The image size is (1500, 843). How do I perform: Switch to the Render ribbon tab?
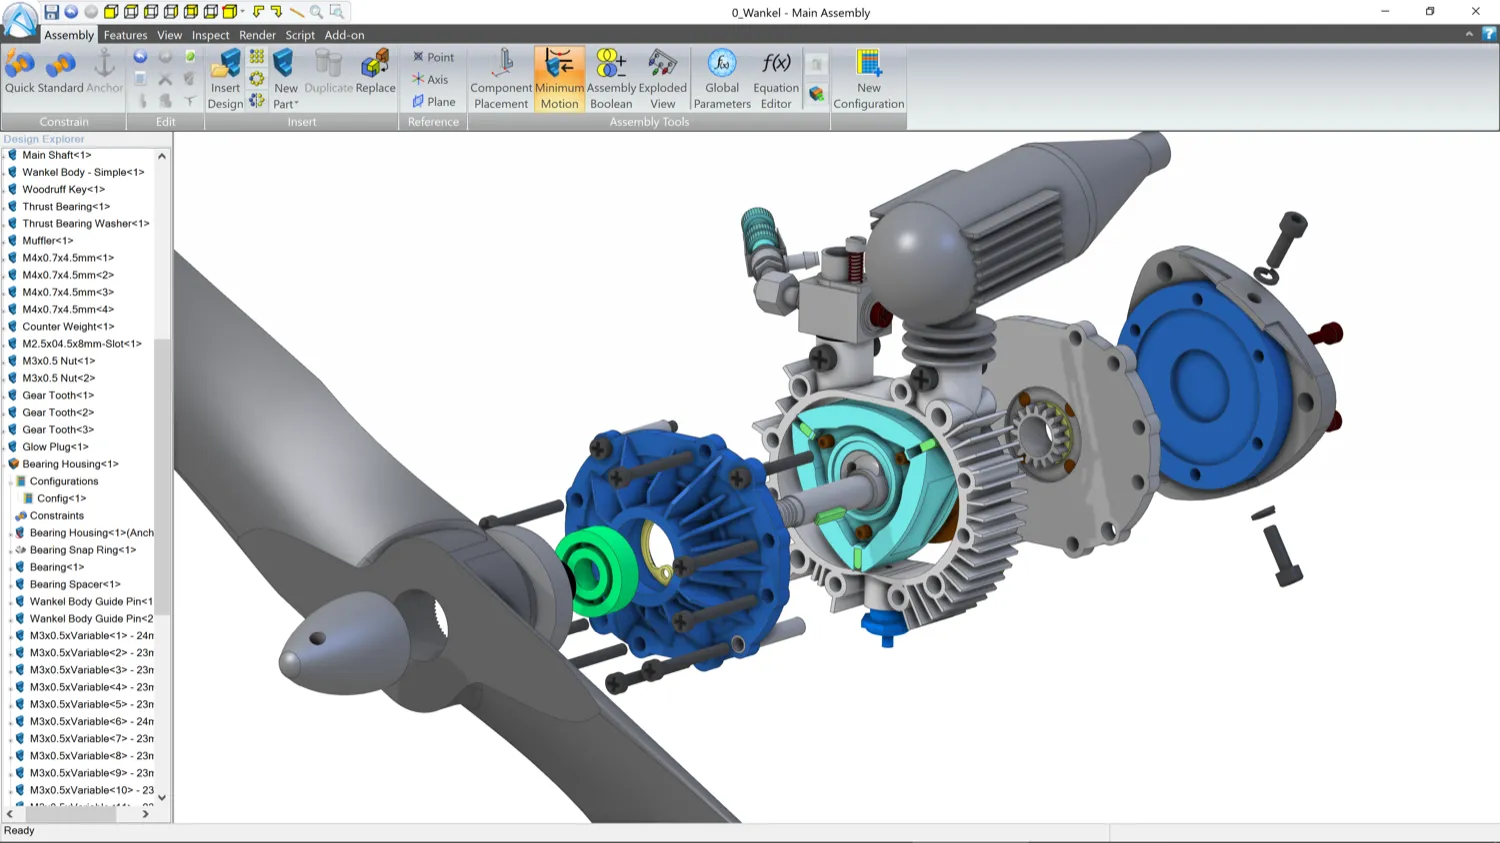coord(257,35)
